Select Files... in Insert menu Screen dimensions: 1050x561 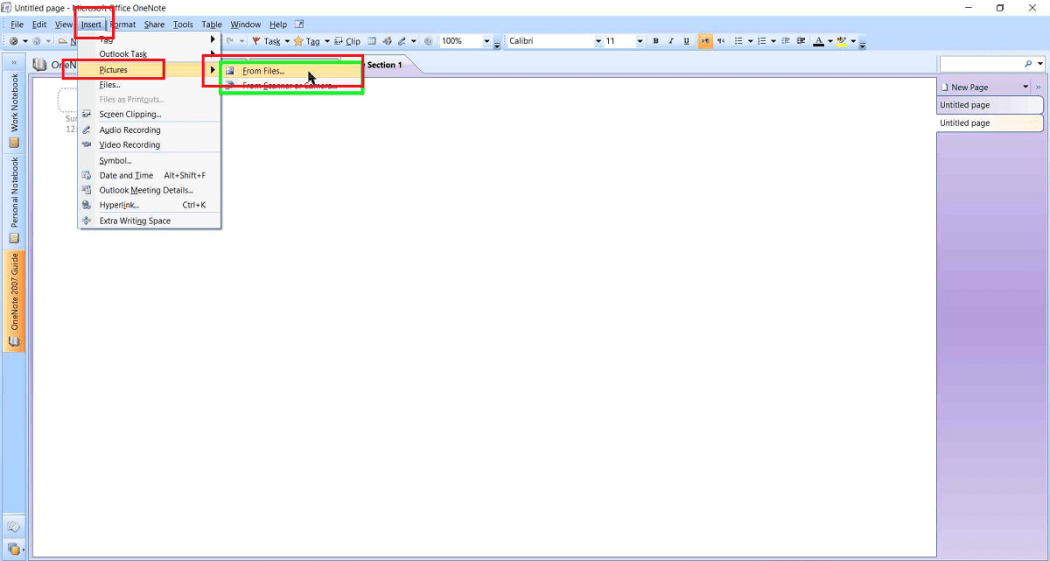pos(150,85)
